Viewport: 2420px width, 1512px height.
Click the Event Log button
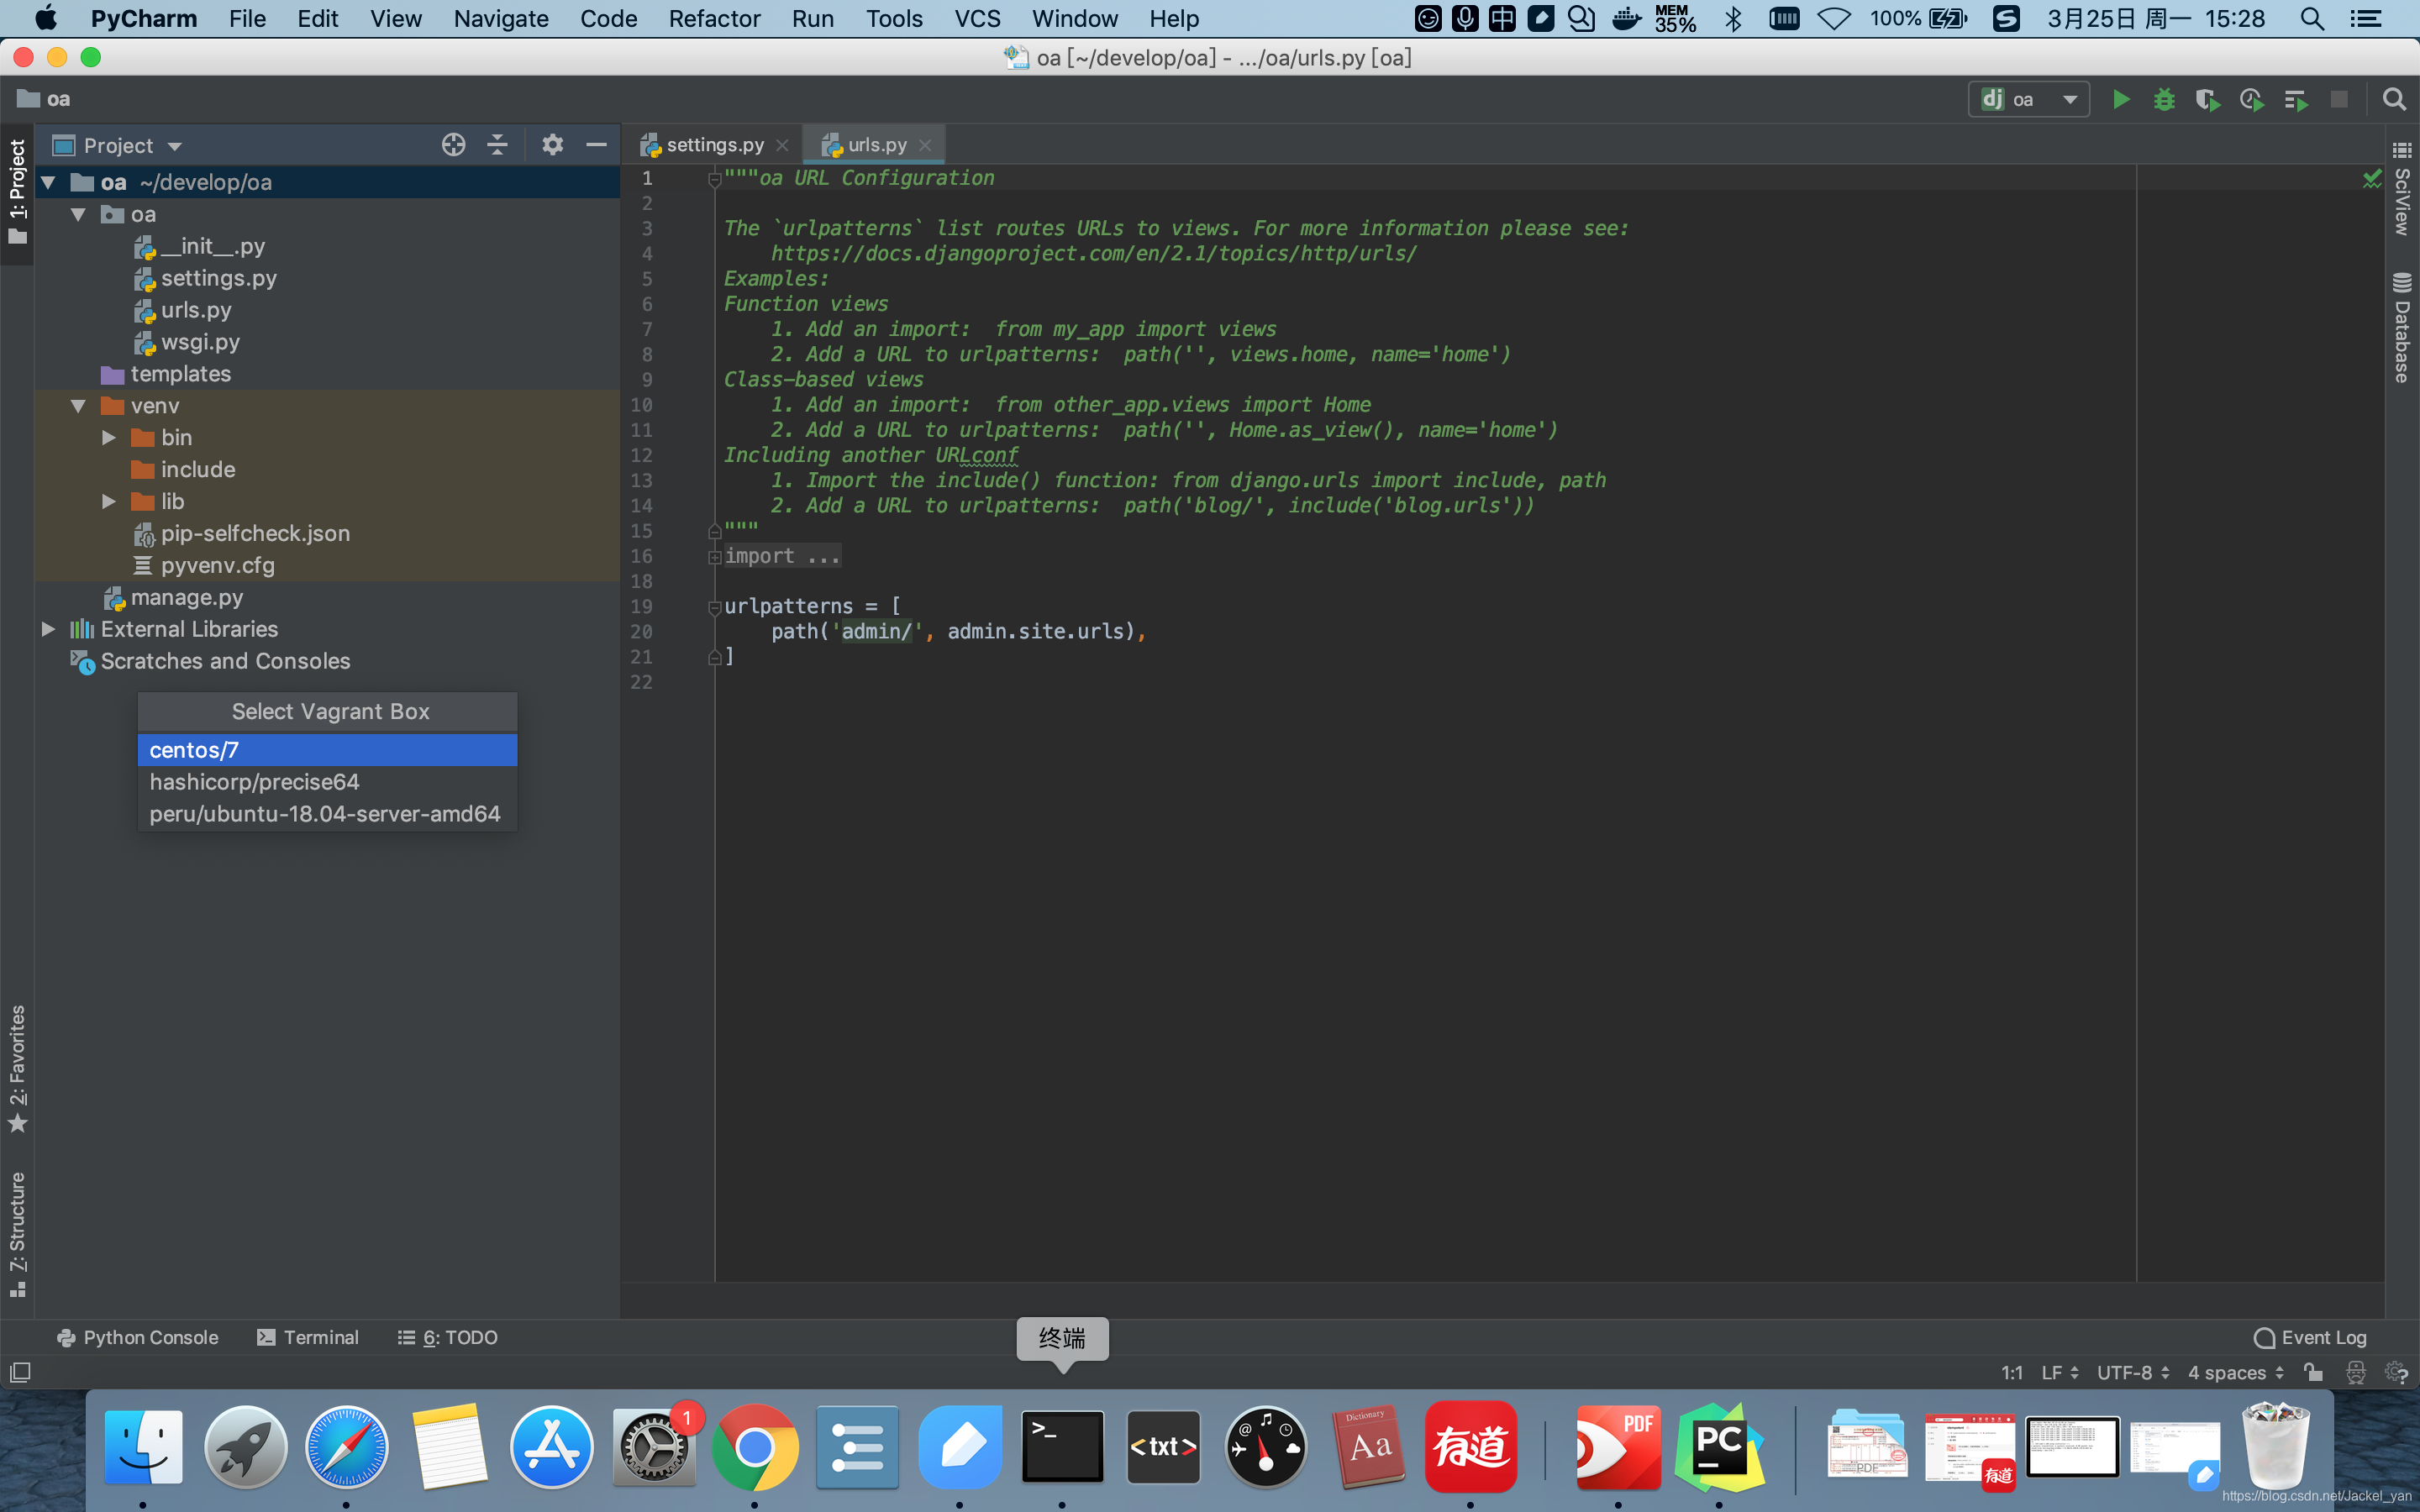click(2310, 1336)
